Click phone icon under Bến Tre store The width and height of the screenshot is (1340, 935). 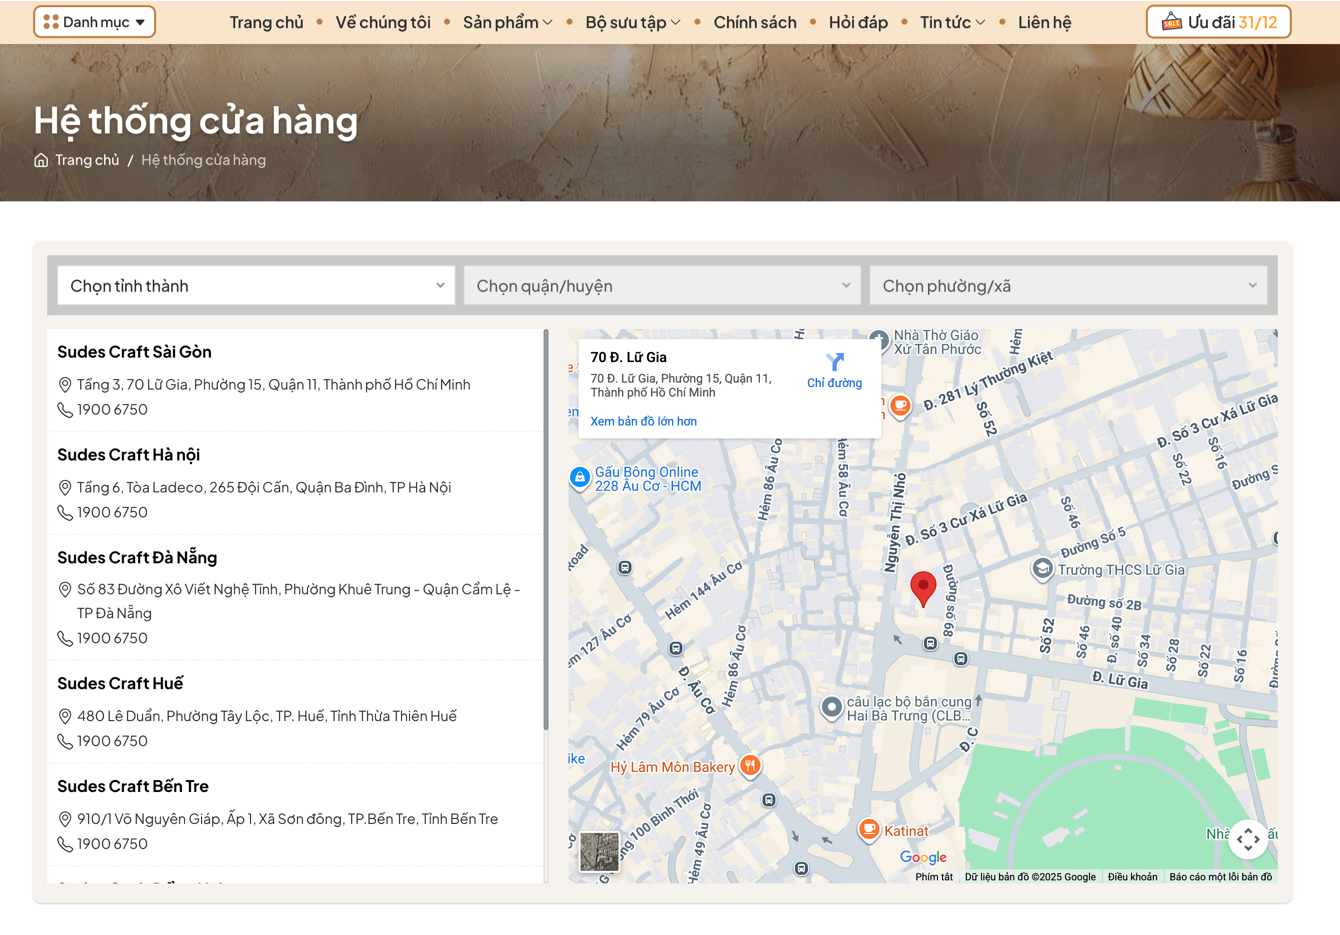point(65,845)
